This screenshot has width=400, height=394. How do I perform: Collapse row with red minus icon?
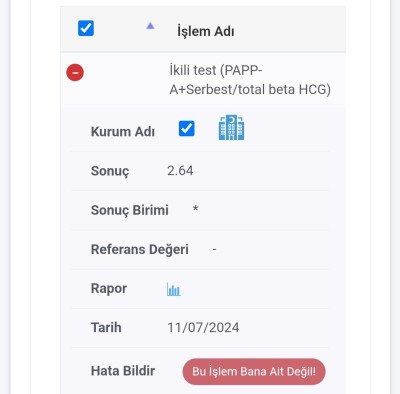tap(75, 72)
